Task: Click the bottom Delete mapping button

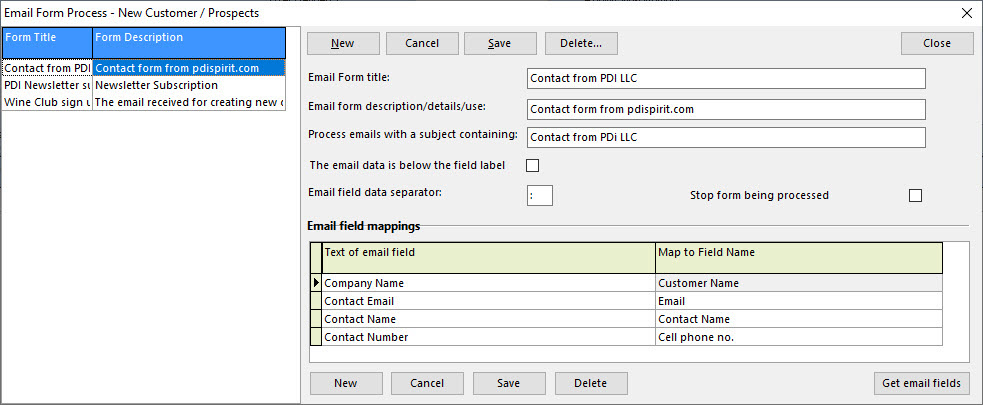Action: click(591, 383)
